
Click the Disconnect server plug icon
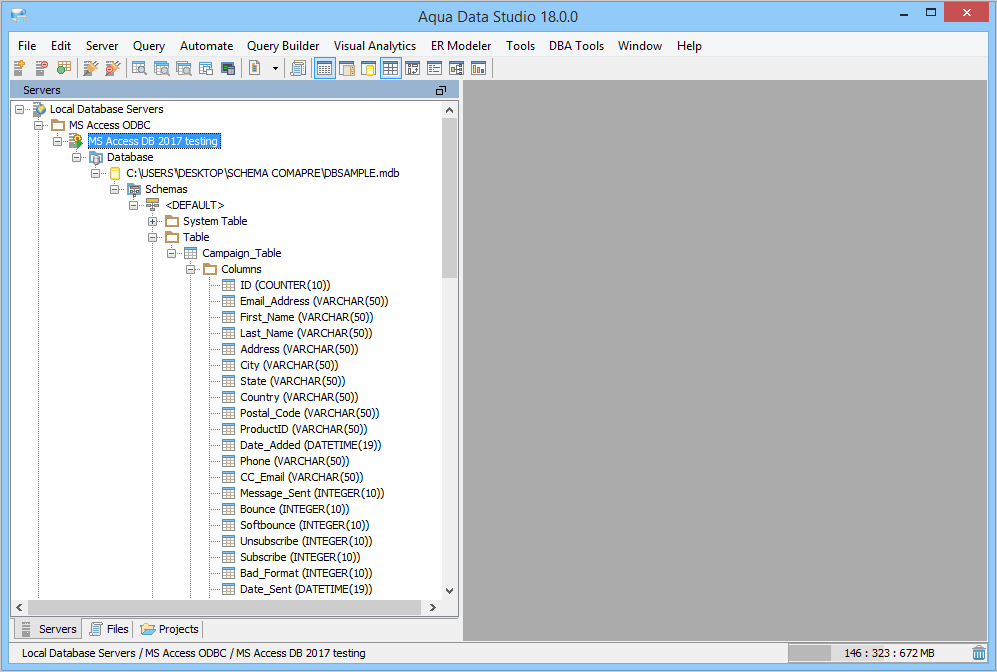click(x=113, y=68)
